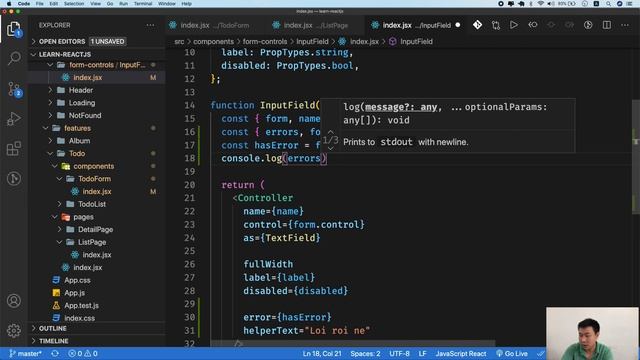The height and width of the screenshot is (360, 640).
Task: Click the components breadcrumb
Action: [x=213, y=42]
